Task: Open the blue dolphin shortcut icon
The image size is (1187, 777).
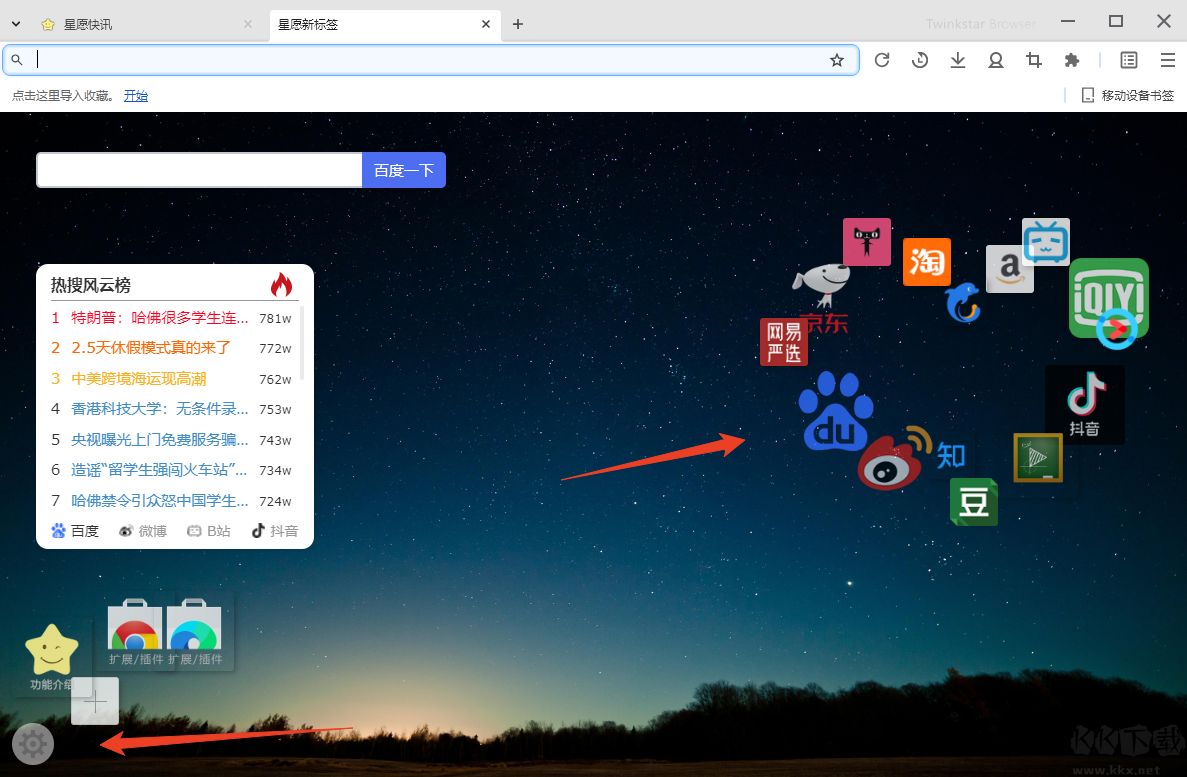Action: tap(963, 302)
